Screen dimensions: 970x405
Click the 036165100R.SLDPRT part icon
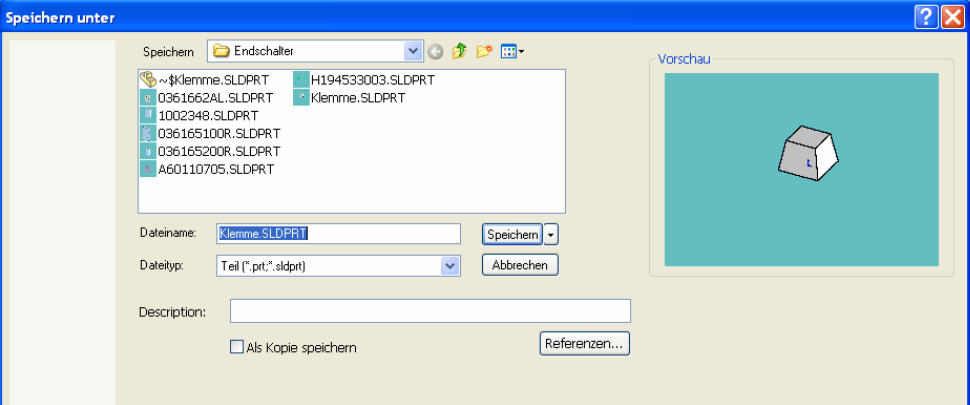pos(148,133)
